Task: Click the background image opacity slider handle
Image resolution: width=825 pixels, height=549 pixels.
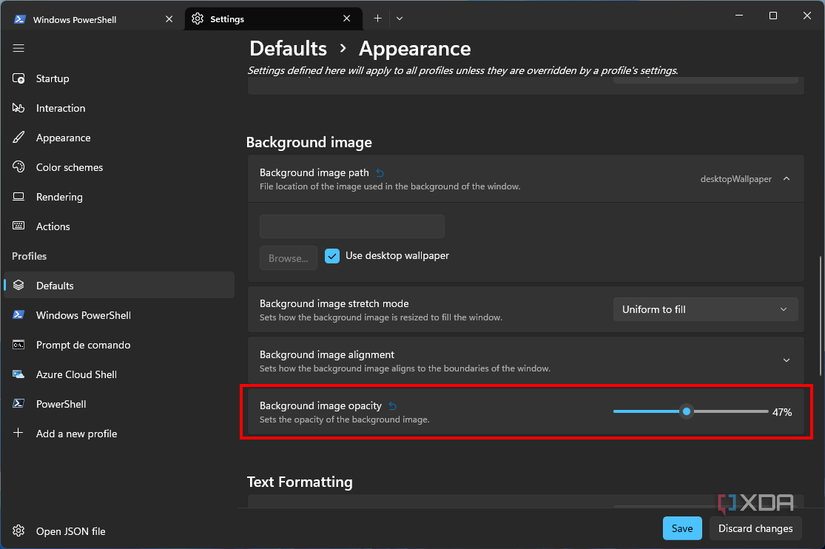Action: click(x=686, y=411)
